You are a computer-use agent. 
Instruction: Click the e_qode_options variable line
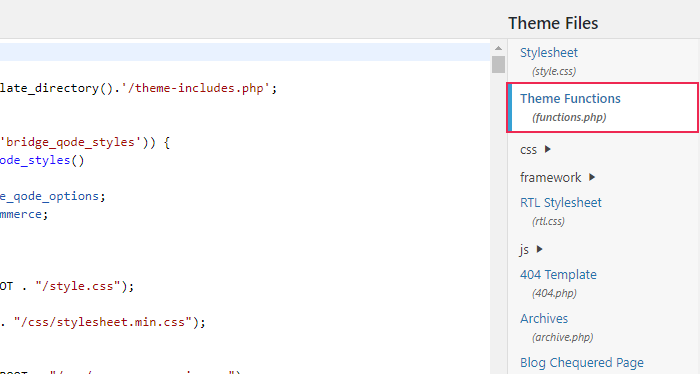53,196
